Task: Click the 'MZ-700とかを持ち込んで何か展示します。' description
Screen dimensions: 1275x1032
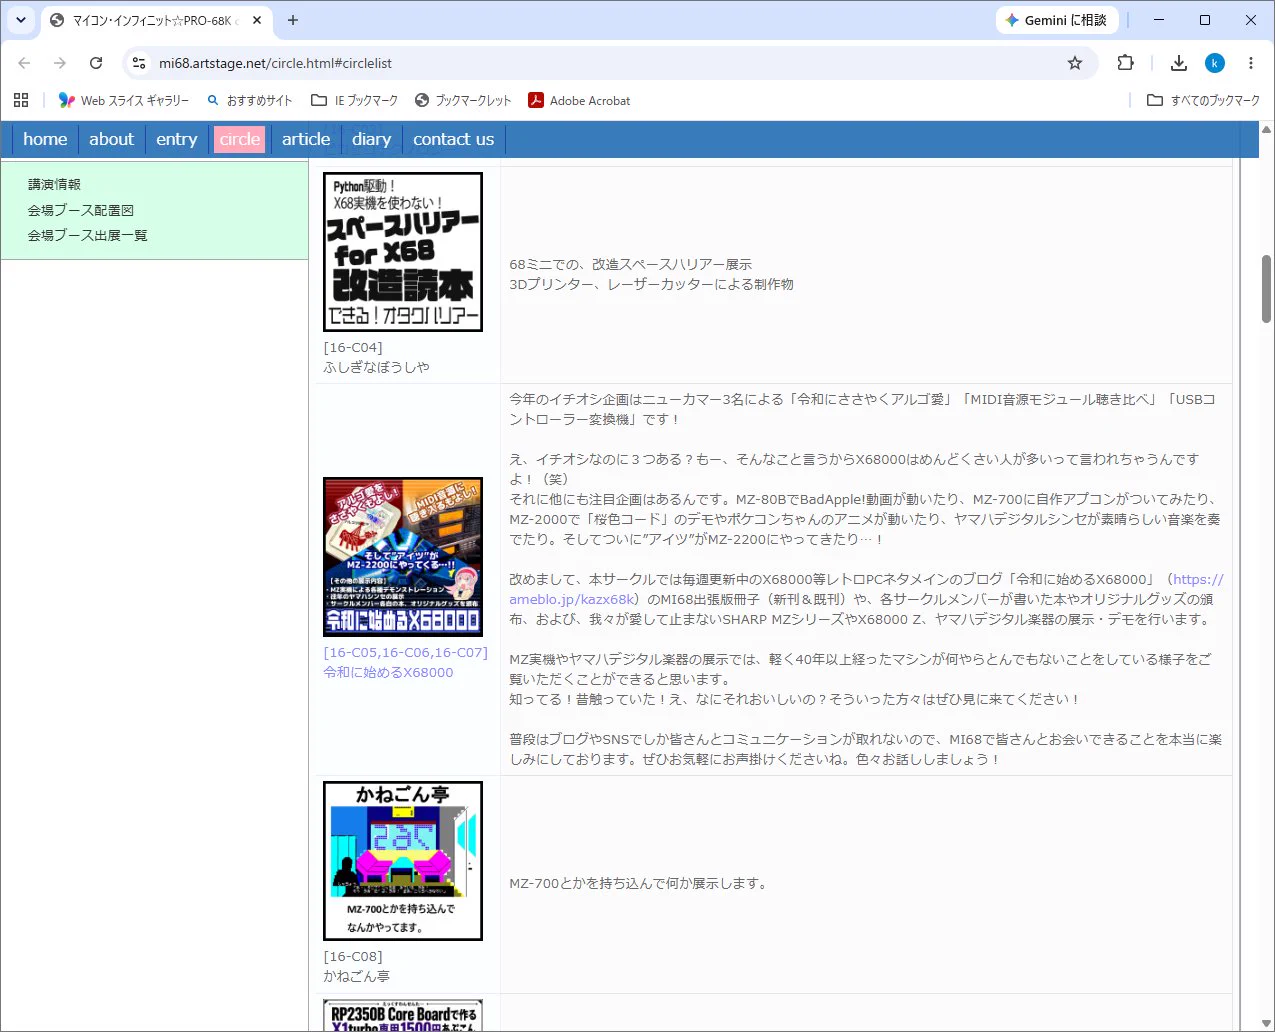Action: [x=638, y=883]
